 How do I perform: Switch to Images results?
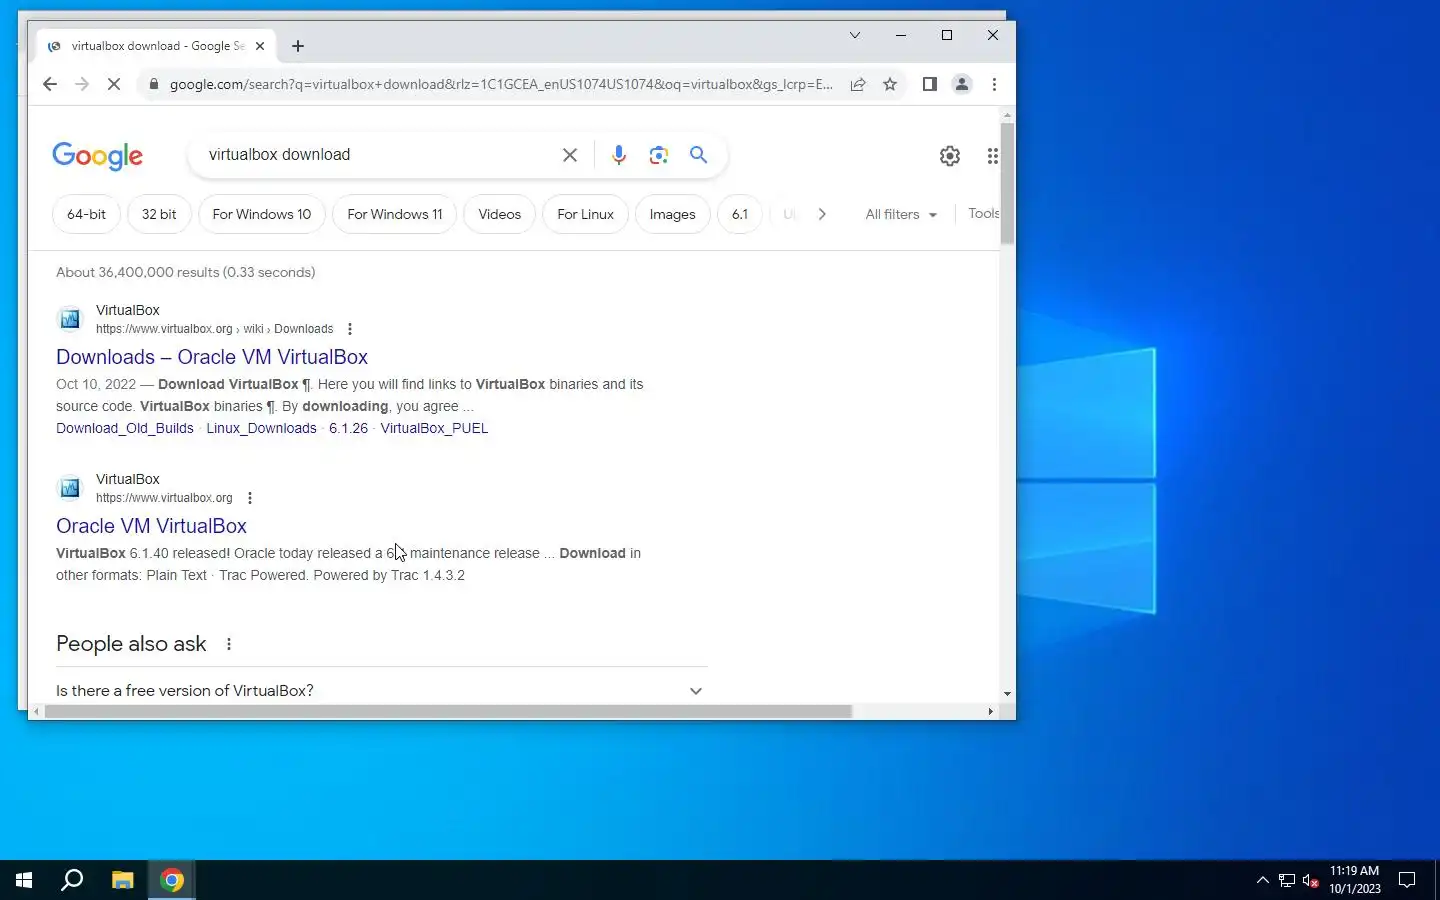pos(672,214)
